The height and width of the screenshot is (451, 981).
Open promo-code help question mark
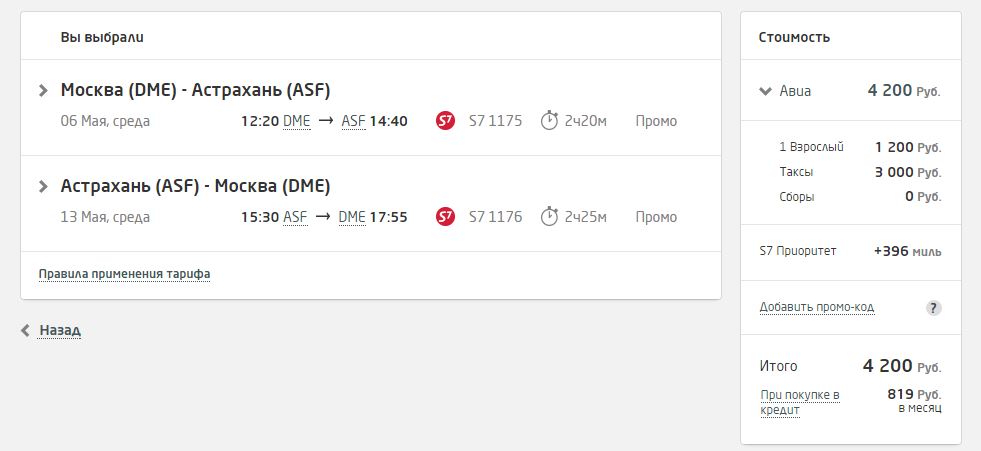[x=933, y=308]
